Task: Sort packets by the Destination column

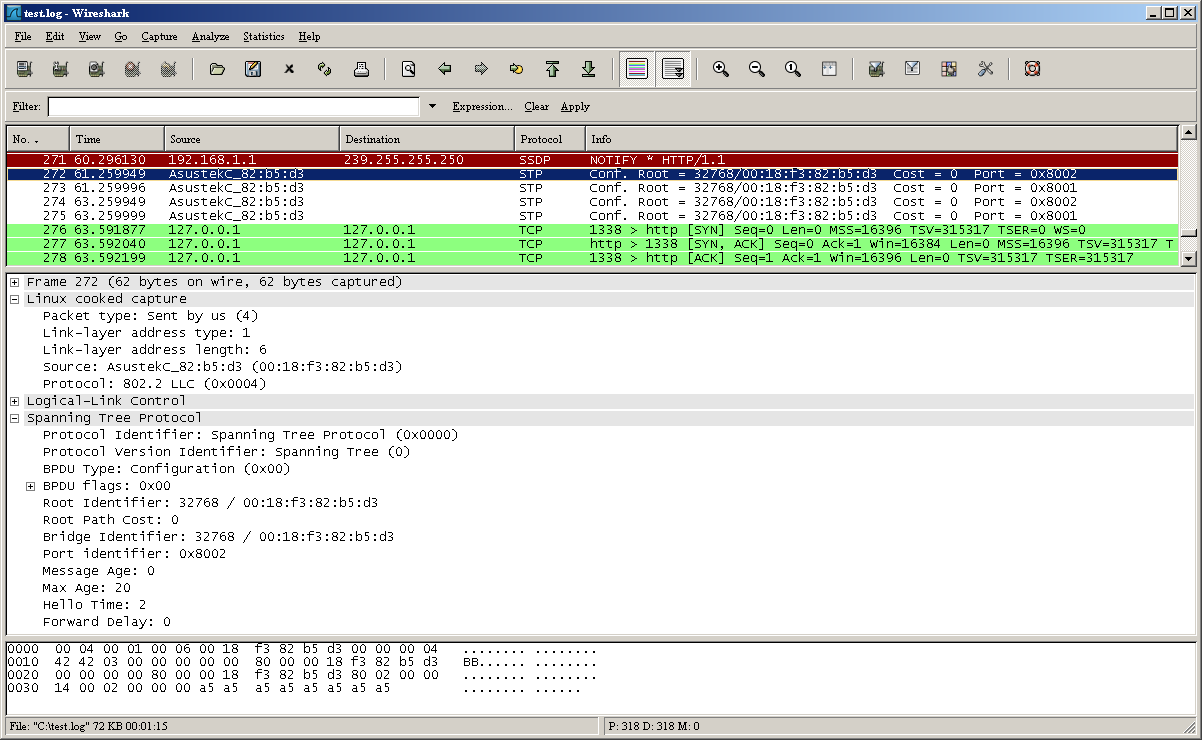Action: [427, 139]
